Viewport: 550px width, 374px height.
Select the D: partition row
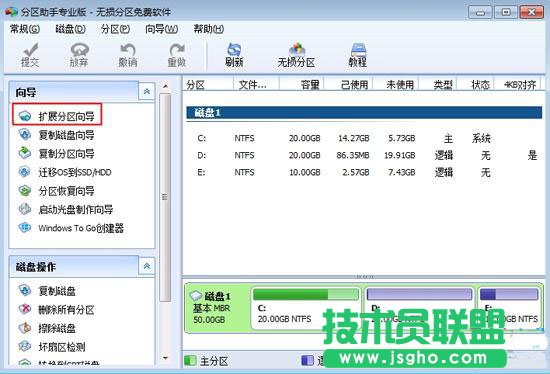coord(364,155)
